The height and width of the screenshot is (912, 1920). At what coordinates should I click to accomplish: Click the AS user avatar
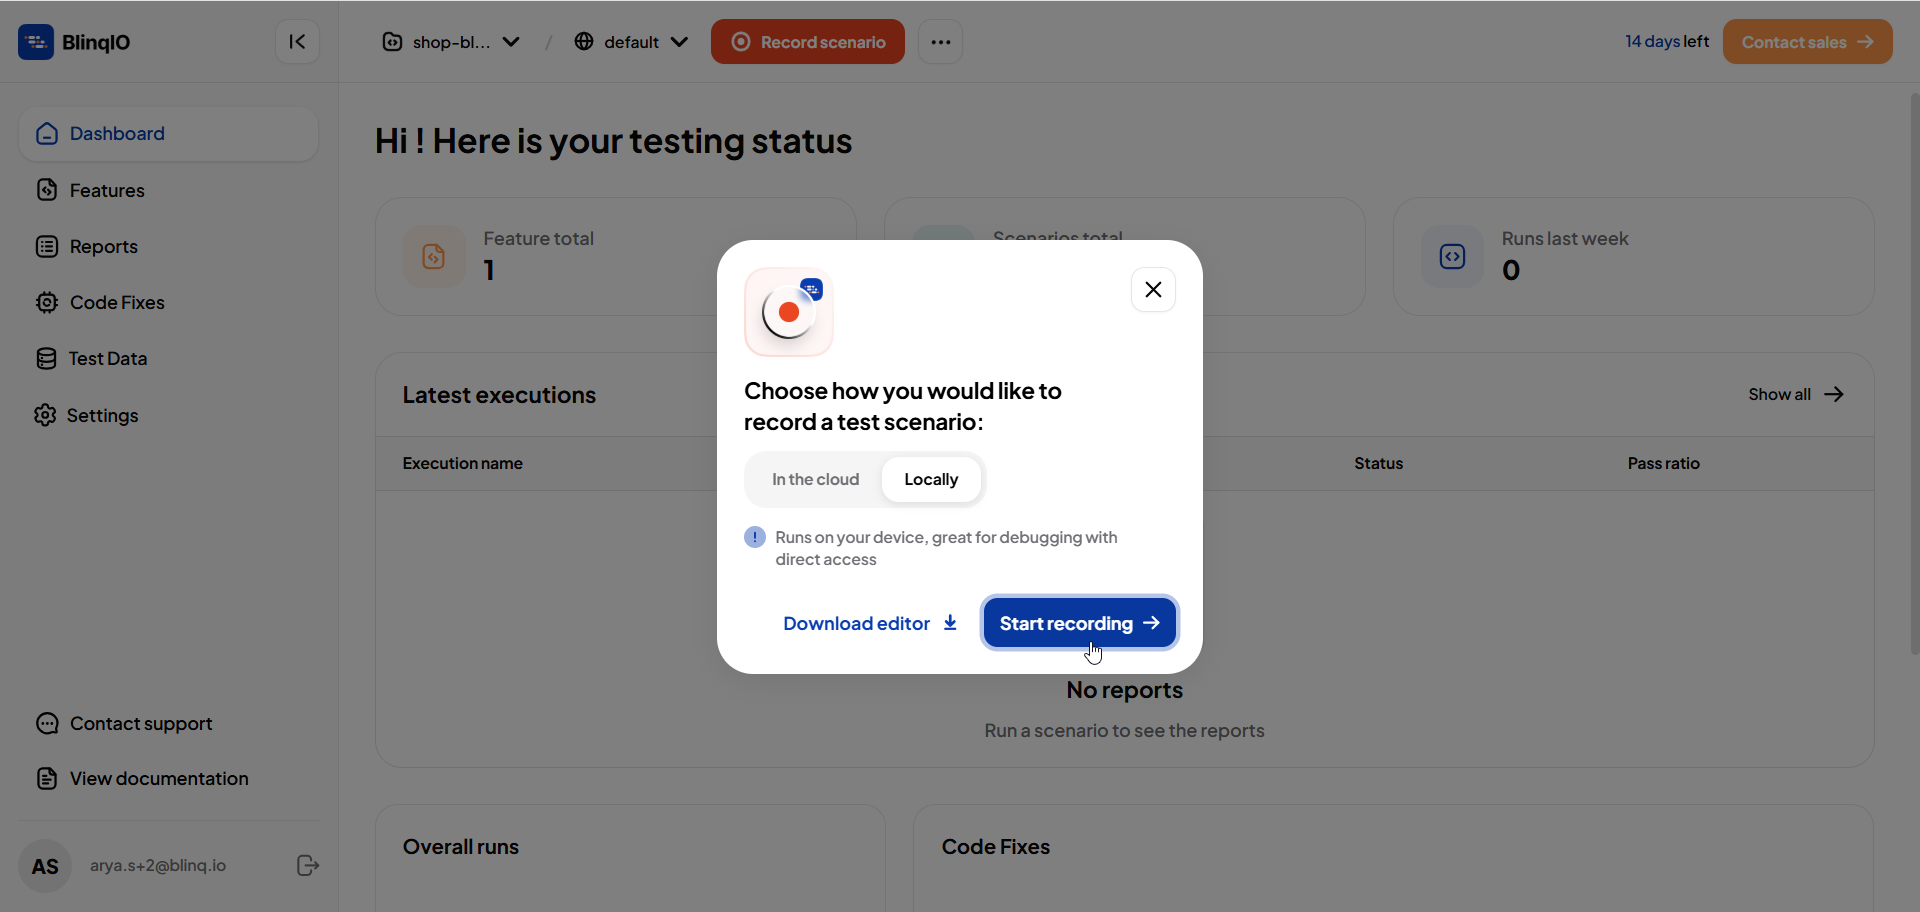[x=45, y=866]
